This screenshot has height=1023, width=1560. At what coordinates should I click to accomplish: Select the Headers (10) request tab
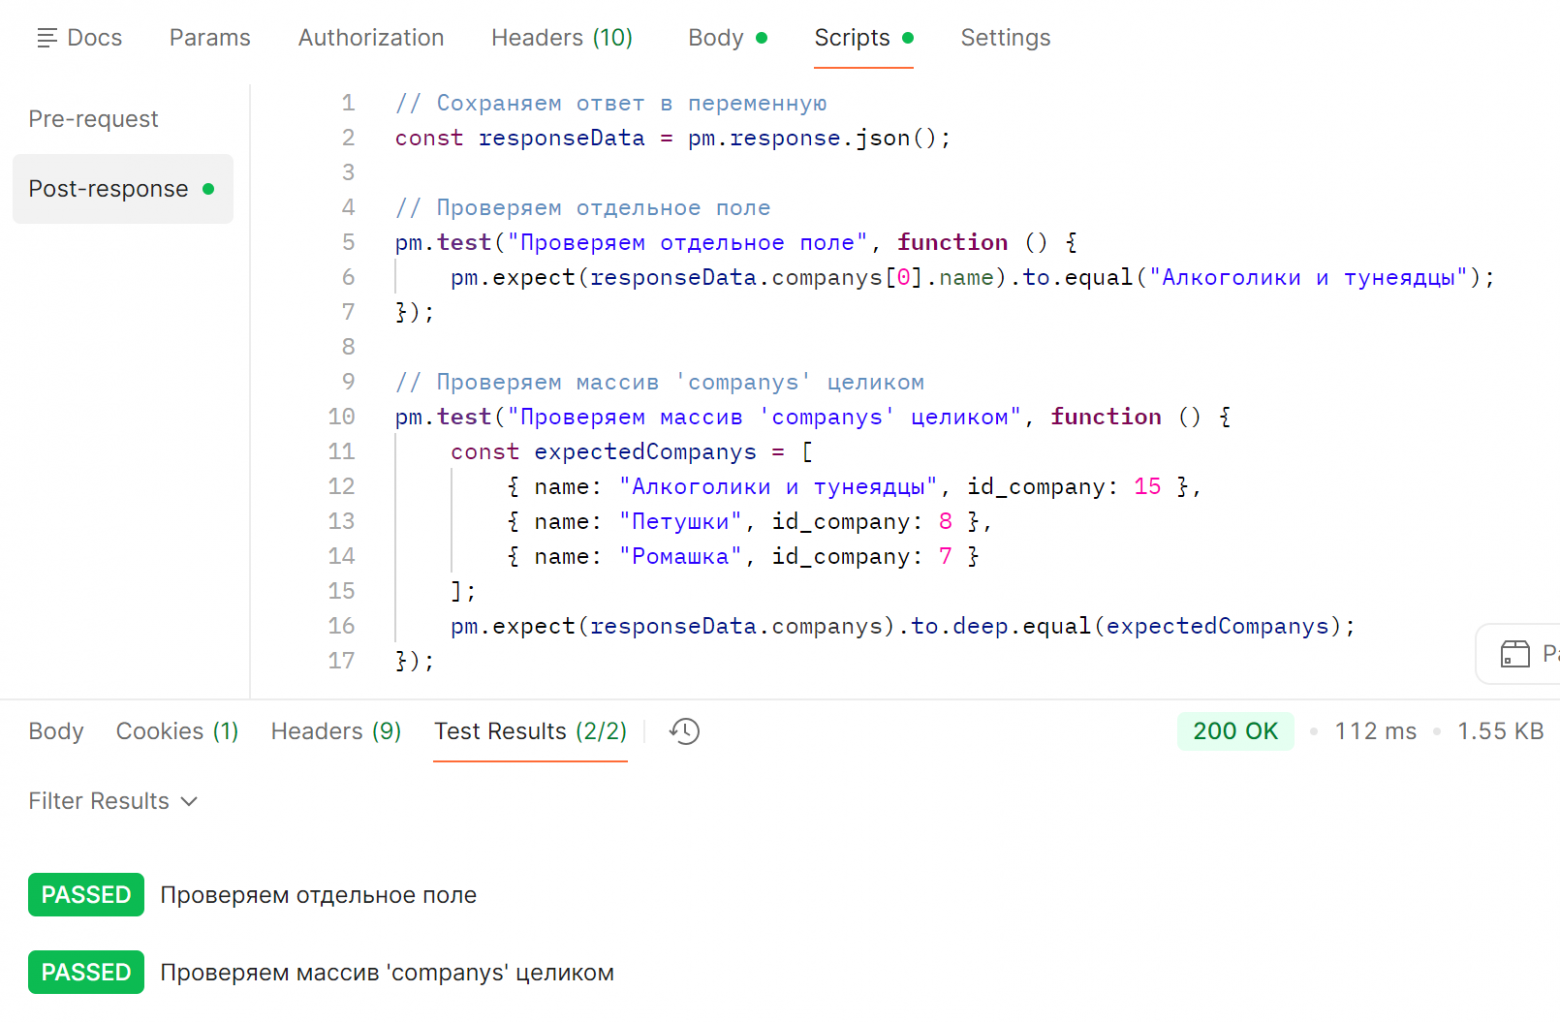[561, 38]
